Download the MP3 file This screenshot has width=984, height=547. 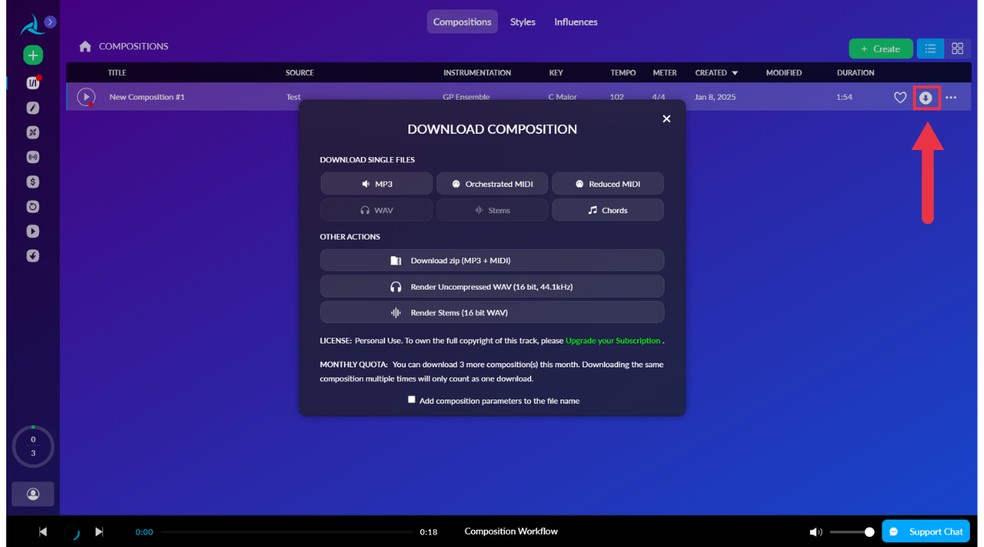click(376, 184)
